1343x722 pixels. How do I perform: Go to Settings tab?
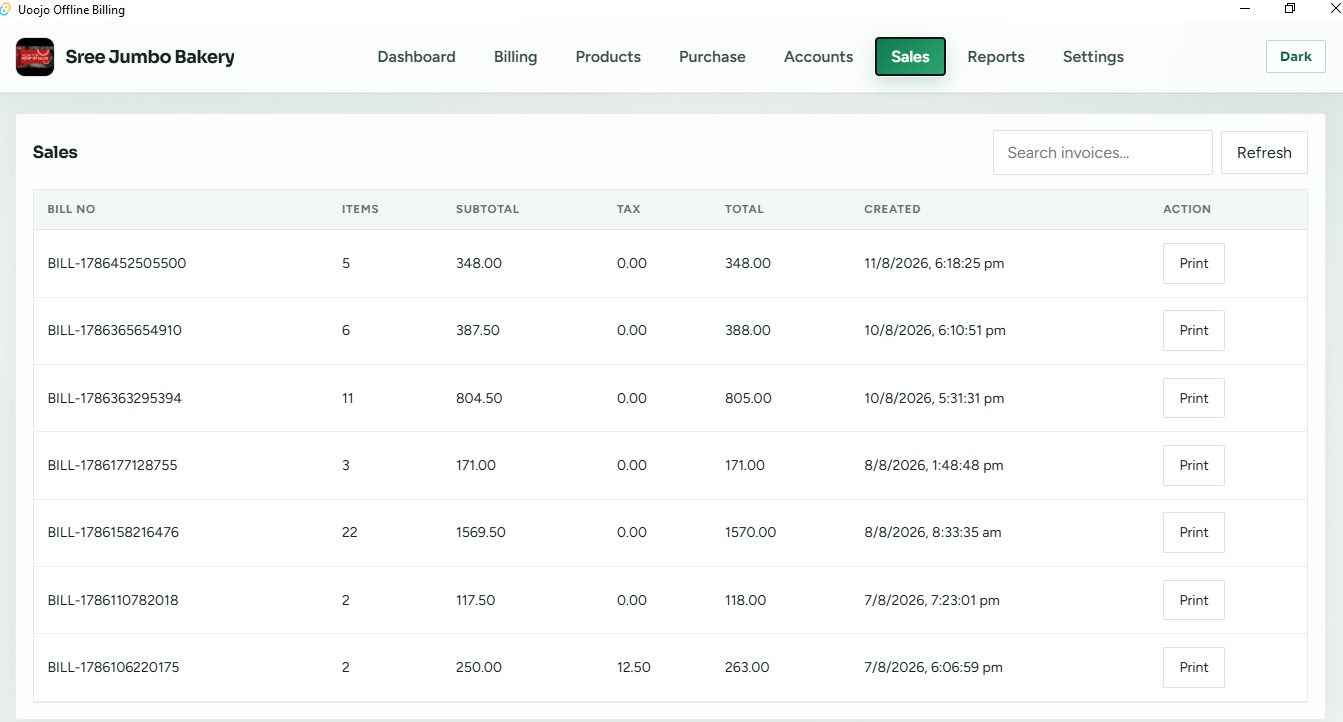(1093, 57)
